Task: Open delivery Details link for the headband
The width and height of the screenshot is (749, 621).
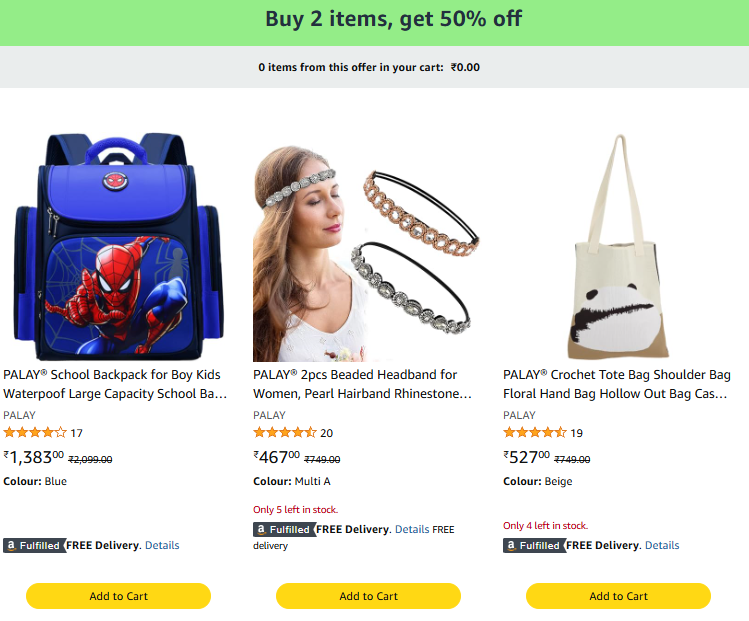Action: pyautogui.click(x=412, y=530)
